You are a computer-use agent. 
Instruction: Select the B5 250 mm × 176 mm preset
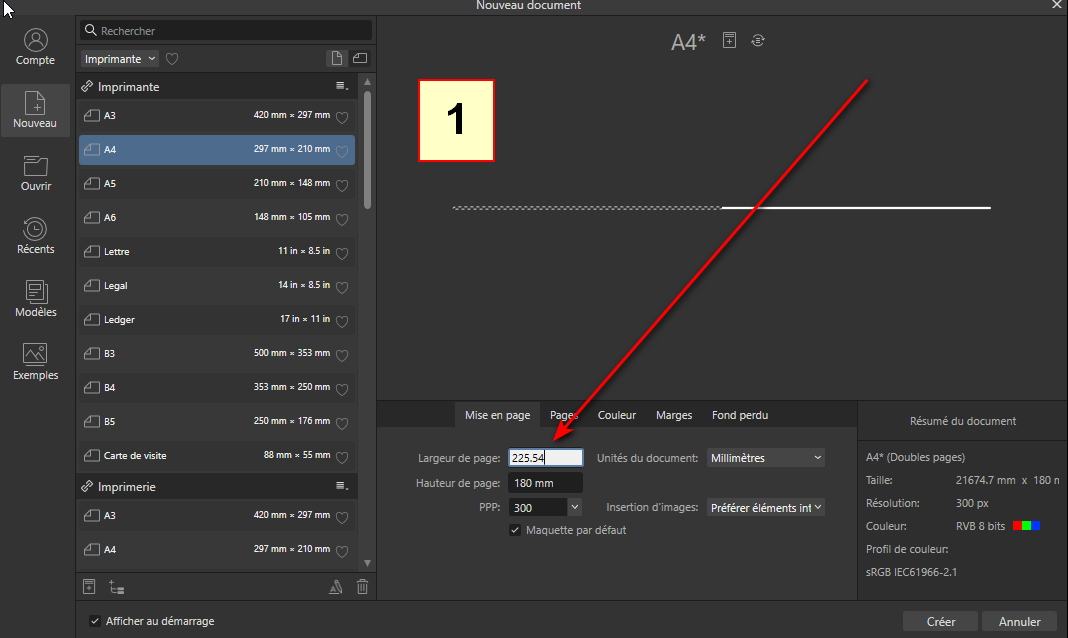(x=217, y=421)
